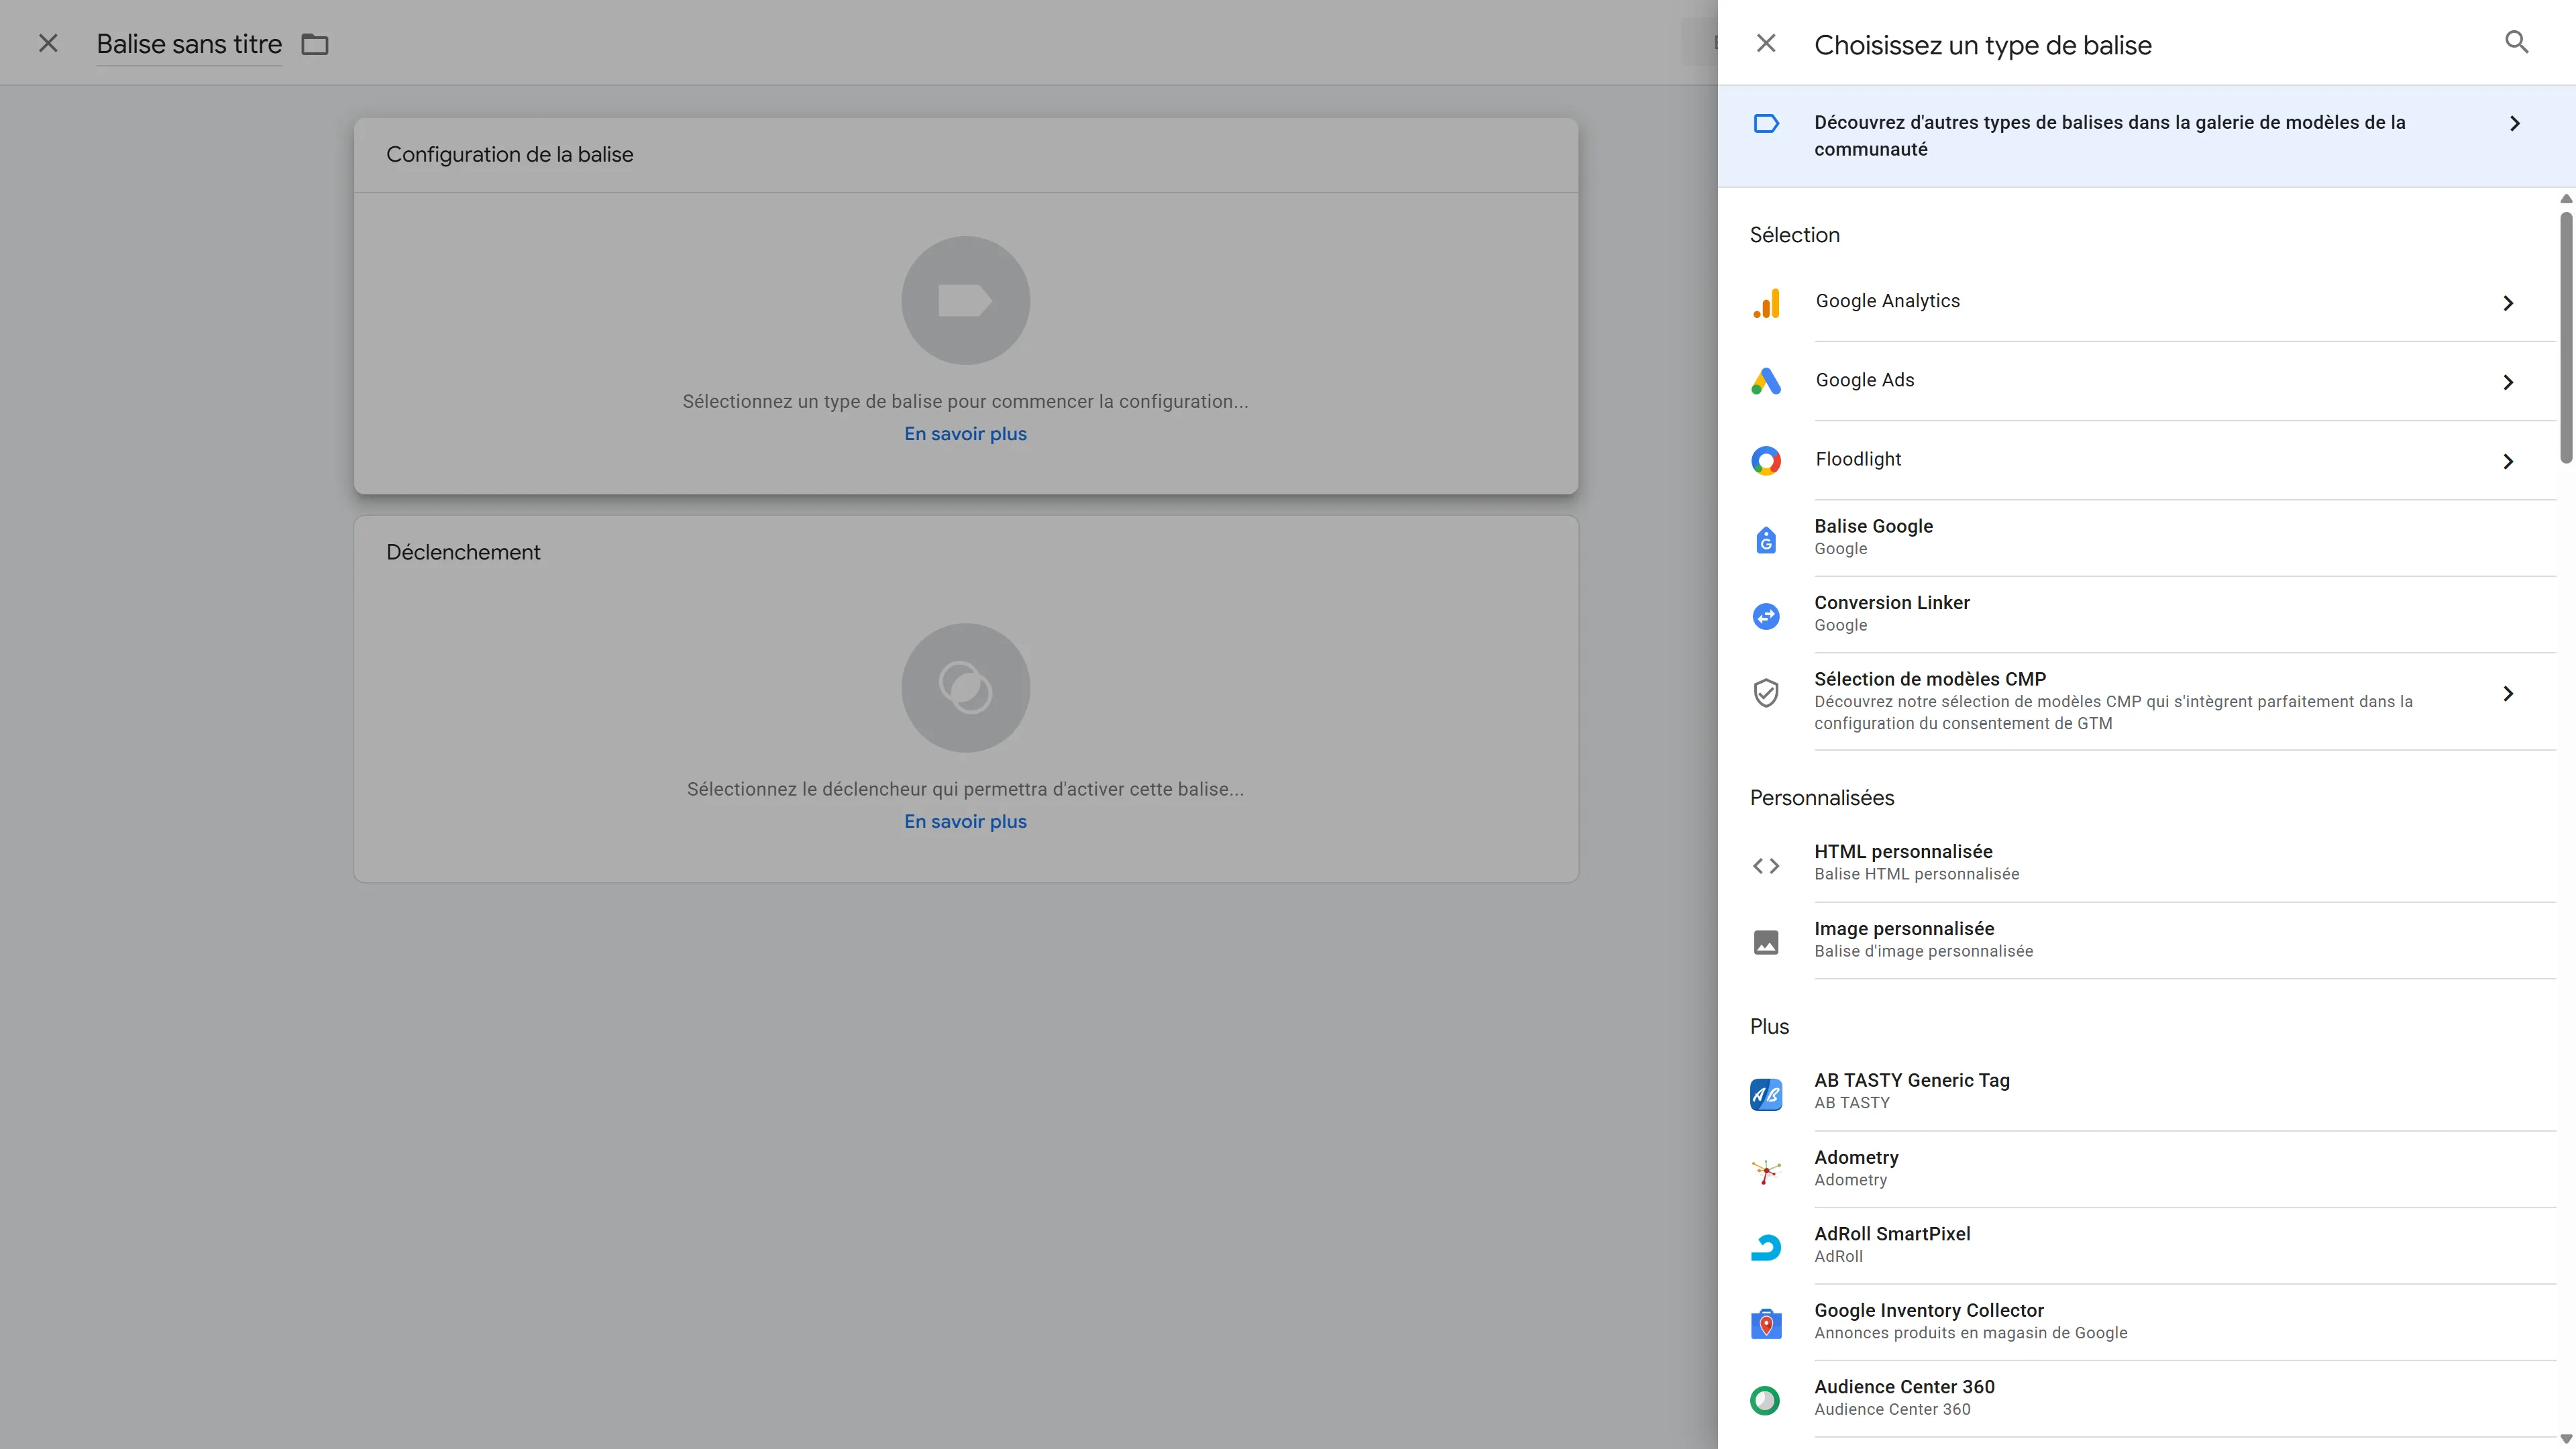Image resolution: width=2576 pixels, height=1449 pixels.
Task: Click the AB TASTY Generic Tag icon
Action: [x=1766, y=1094]
